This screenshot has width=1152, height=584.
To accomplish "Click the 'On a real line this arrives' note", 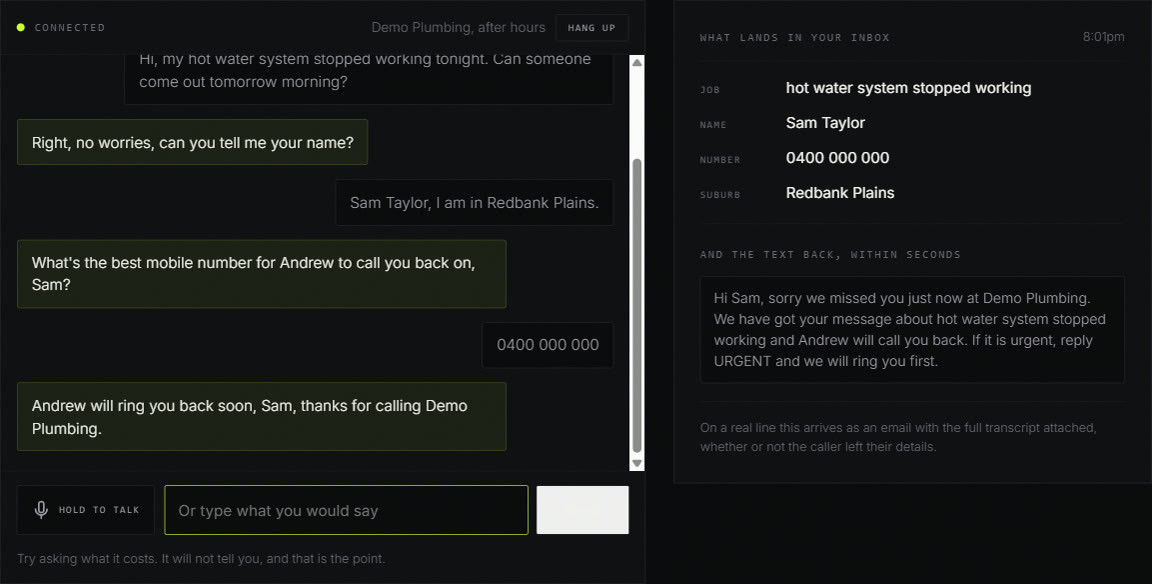I will click(x=898, y=437).
